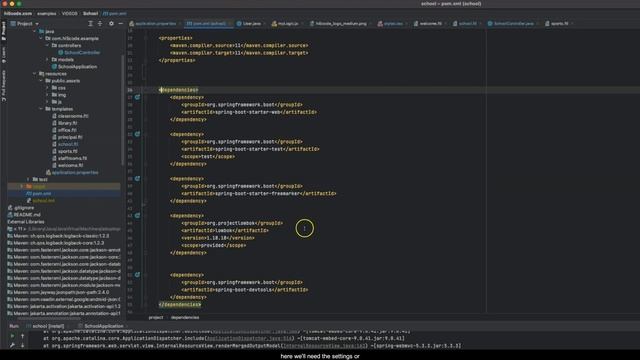Collapse the com.hibcode.example package node
Image resolution: width=640 pixels, height=360 pixels.
(41, 38)
